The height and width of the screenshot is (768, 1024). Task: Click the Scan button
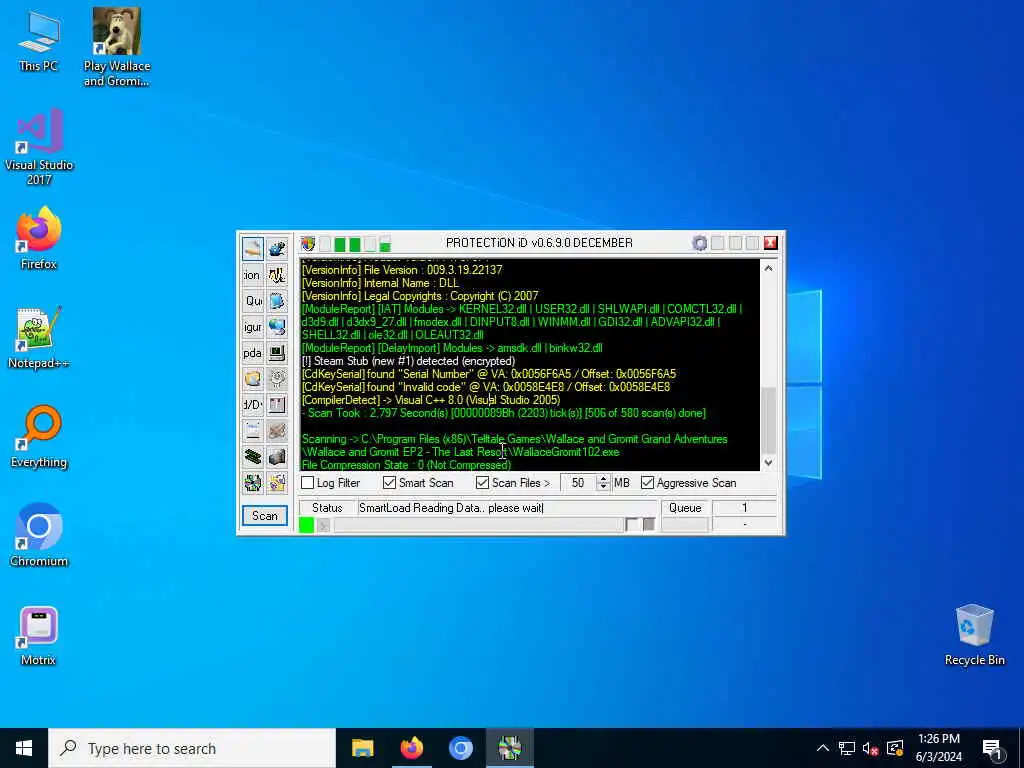(264, 516)
